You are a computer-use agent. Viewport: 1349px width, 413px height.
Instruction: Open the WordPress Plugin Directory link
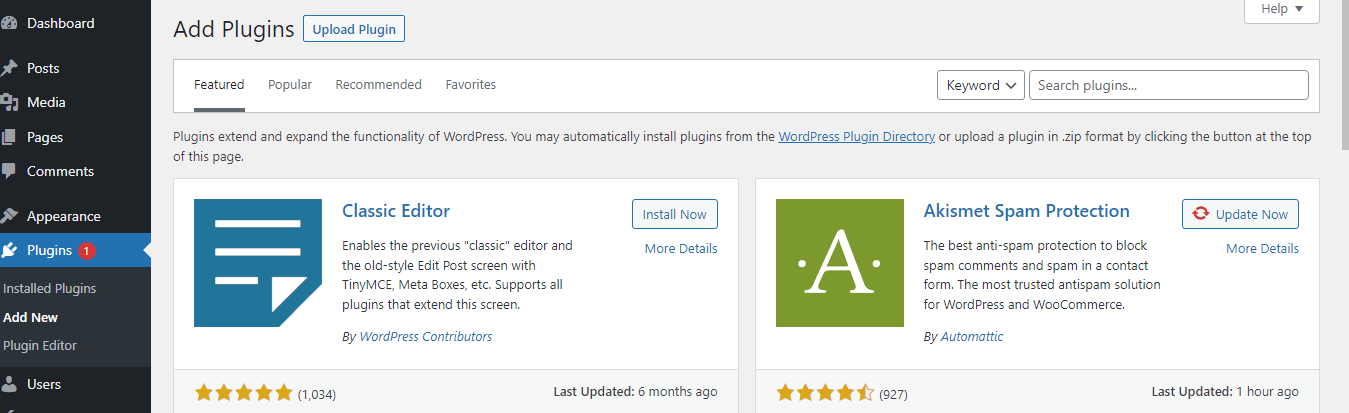coord(857,136)
